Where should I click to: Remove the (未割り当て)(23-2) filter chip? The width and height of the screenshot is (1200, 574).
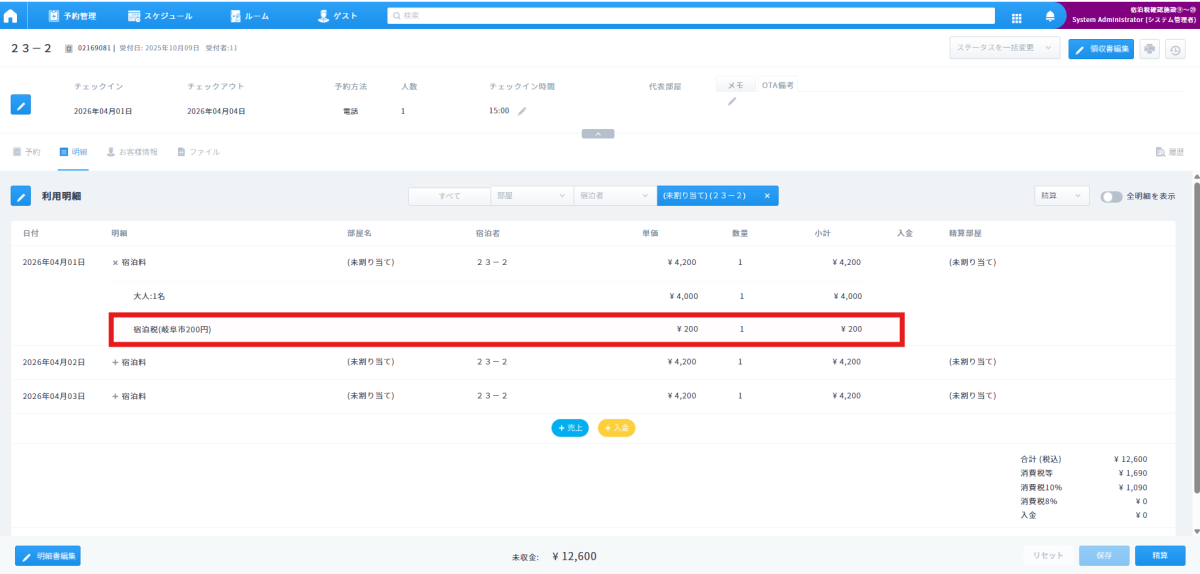767,196
